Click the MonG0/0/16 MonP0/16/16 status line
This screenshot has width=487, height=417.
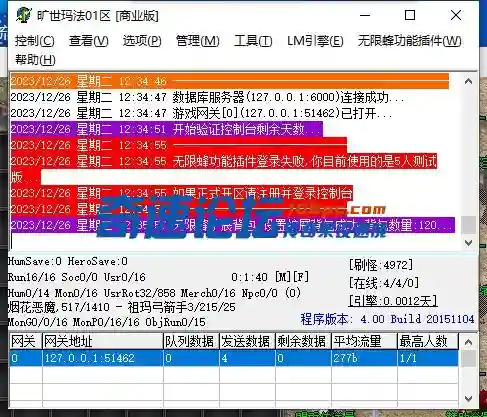coord(107,322)
